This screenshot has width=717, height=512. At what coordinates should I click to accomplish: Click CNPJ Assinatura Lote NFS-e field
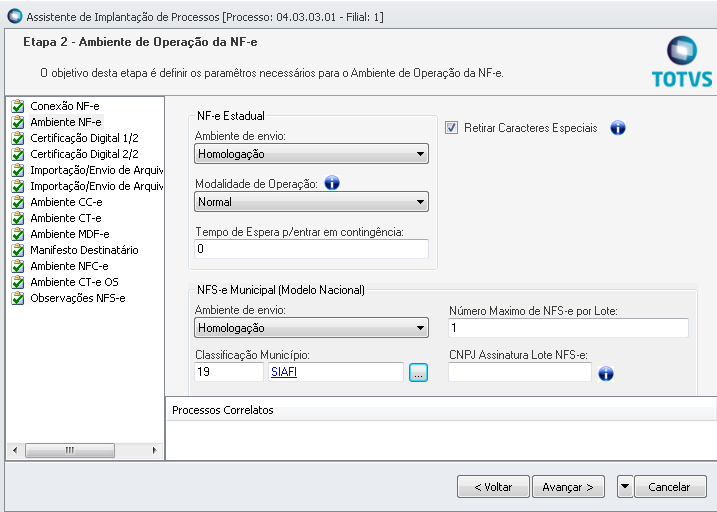coord(520,372)
